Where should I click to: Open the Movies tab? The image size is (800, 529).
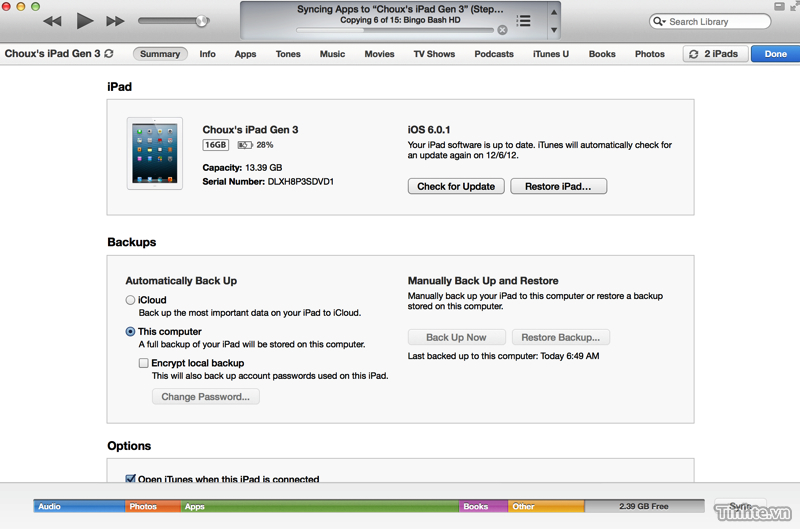(379, 54)
